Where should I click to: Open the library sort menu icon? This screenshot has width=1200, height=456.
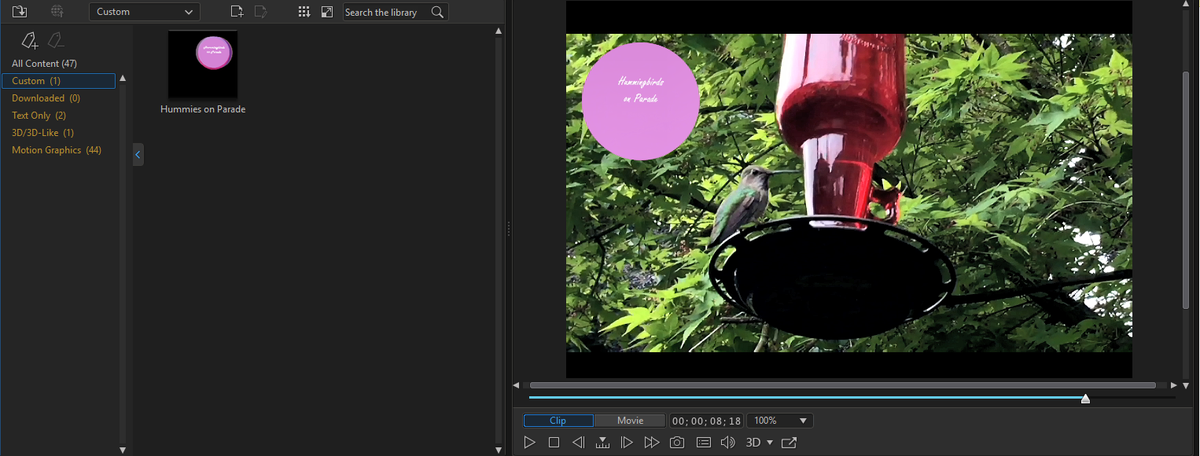[304, 12]
